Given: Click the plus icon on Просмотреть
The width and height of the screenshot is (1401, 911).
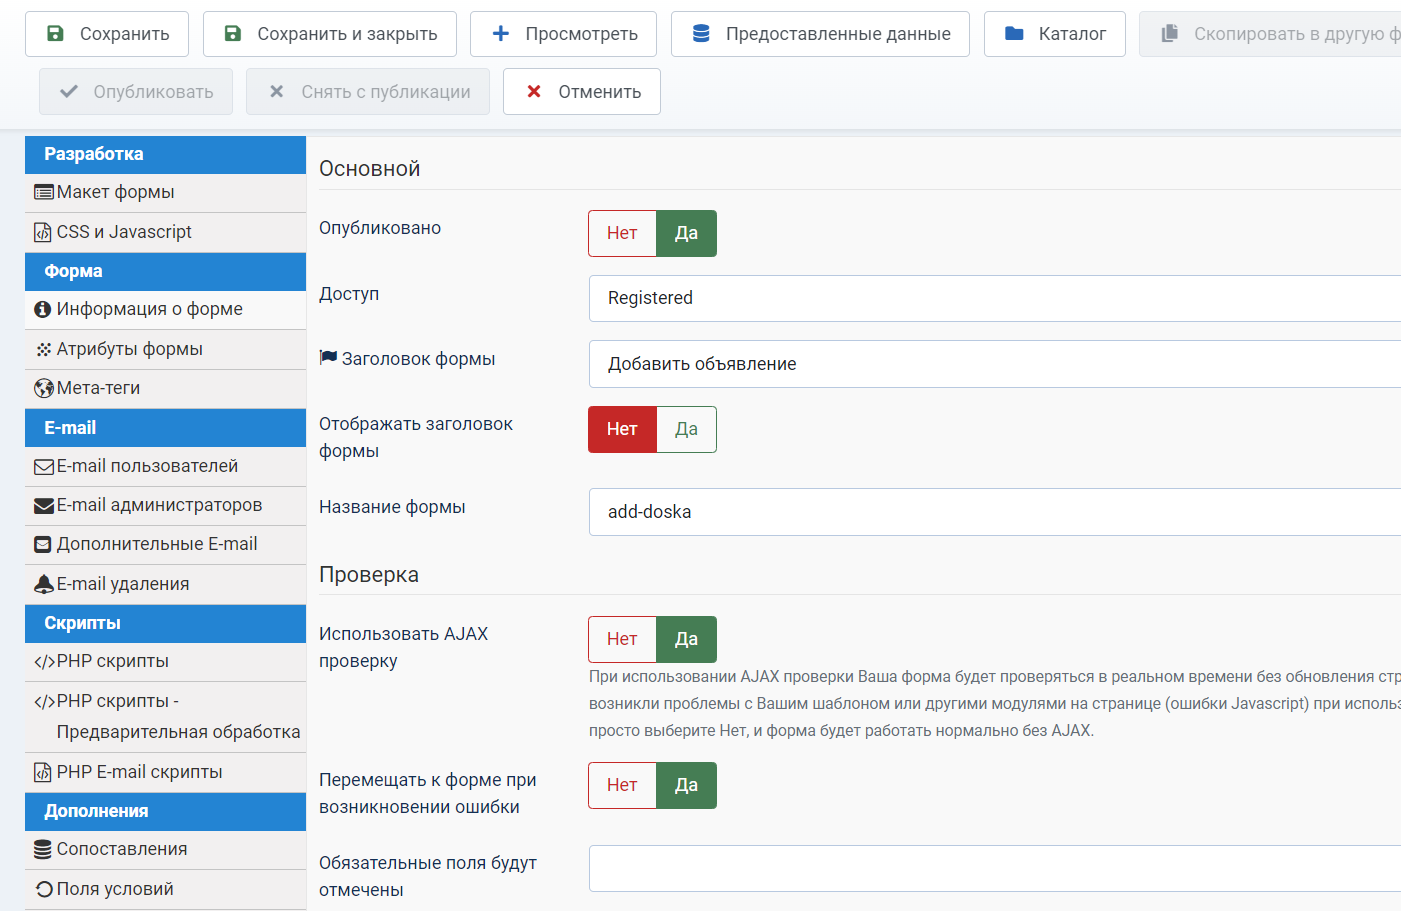Looking at the screenshot, I should [x=501, y=34].
